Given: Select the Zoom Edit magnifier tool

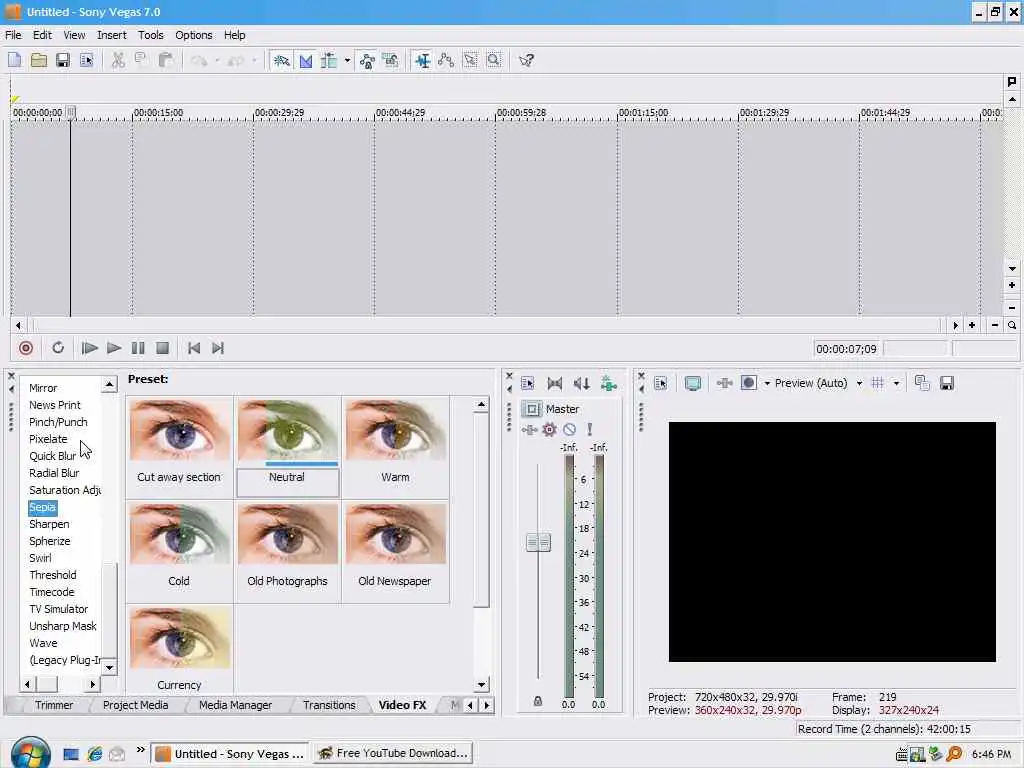Looking at the screenshot, I should pyautogui.click(x=494, y=61).
